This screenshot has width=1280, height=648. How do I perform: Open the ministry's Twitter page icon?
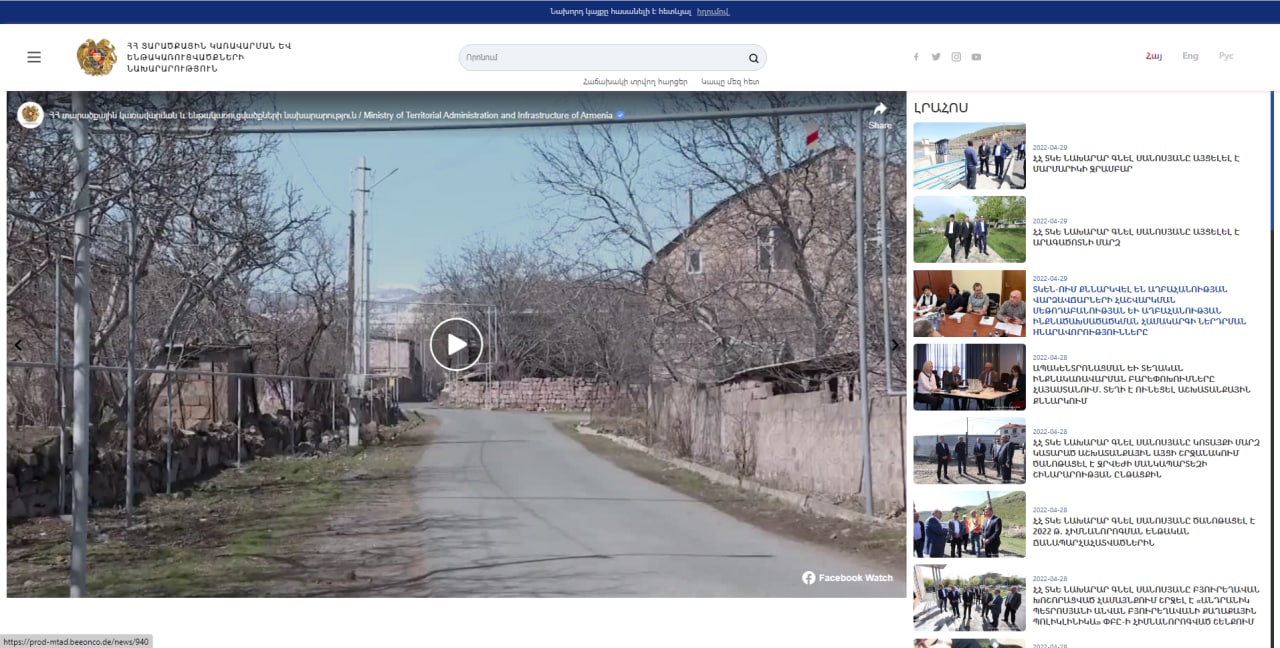(936, 57)
